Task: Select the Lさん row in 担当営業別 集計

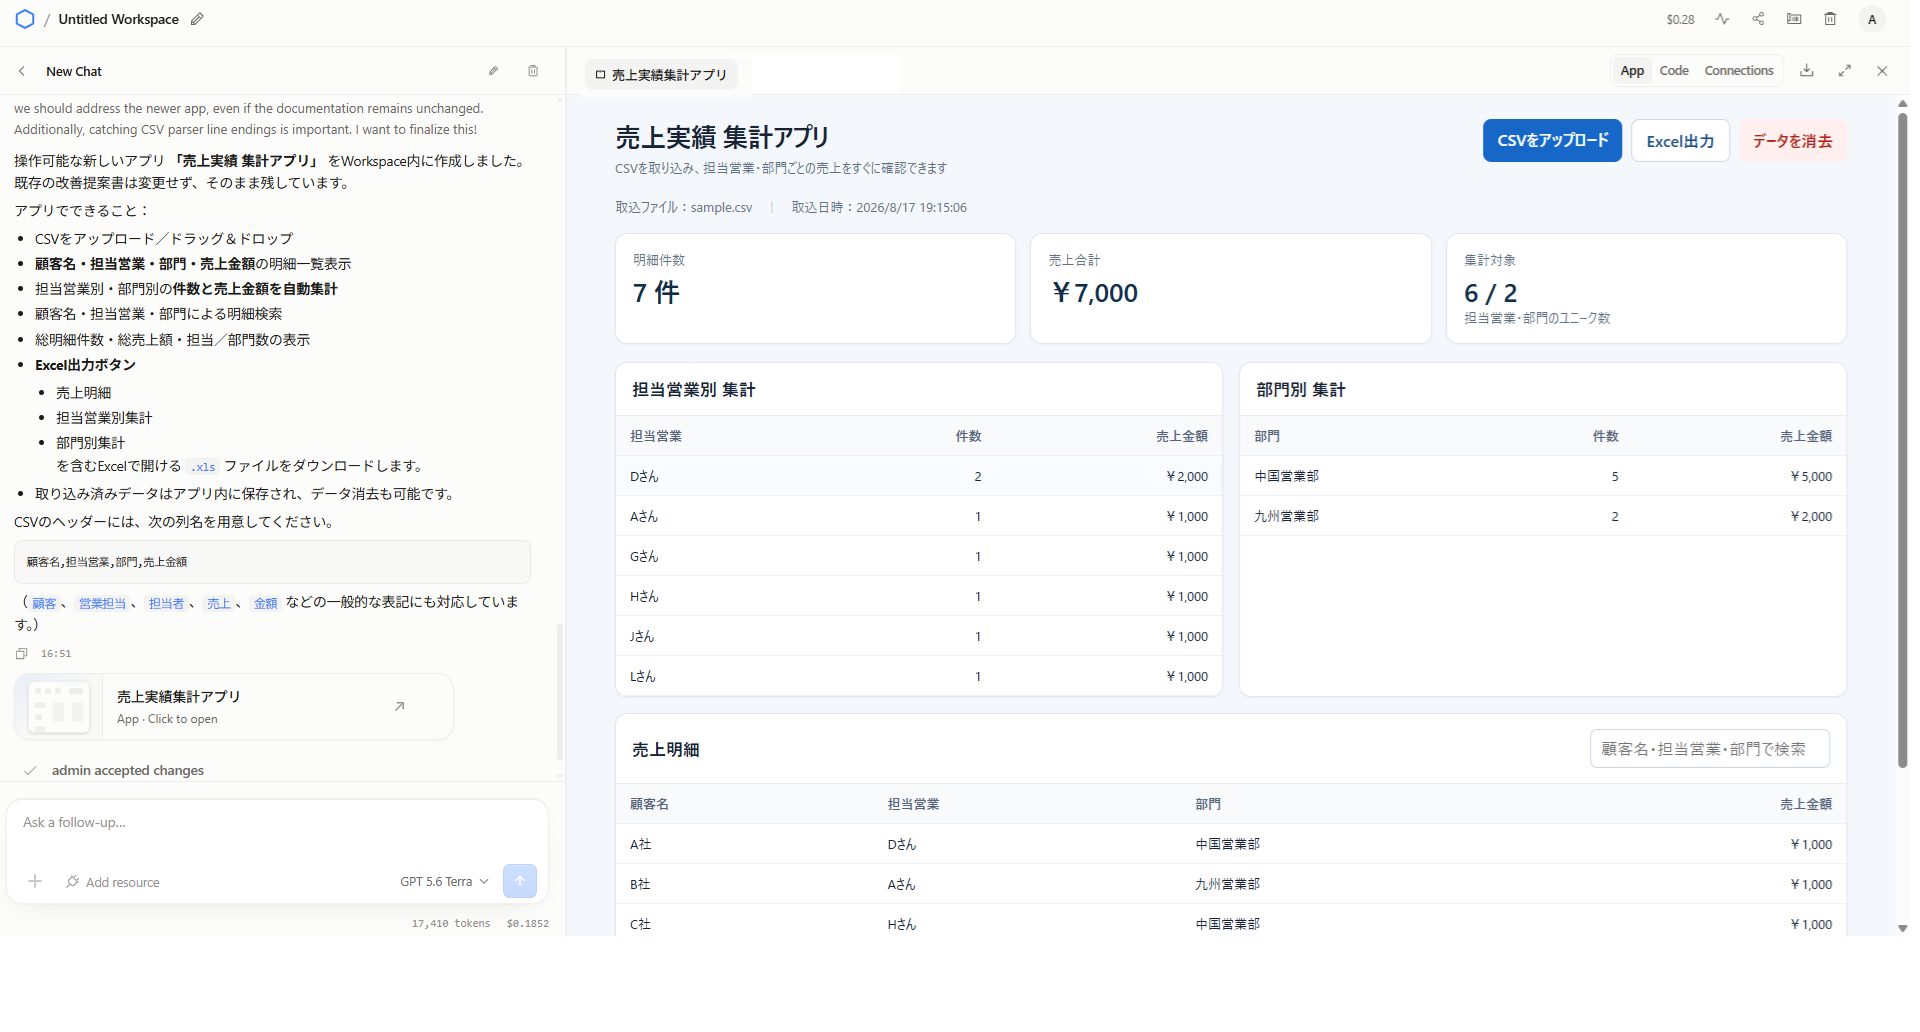Action: (918, 676)
